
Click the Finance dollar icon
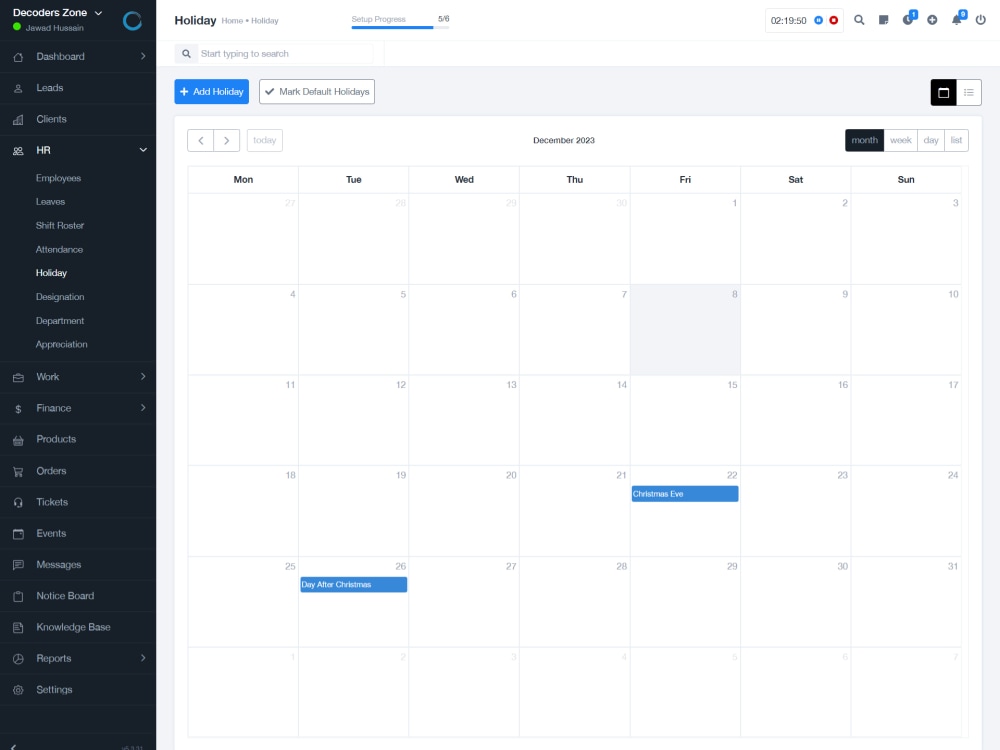18,409
